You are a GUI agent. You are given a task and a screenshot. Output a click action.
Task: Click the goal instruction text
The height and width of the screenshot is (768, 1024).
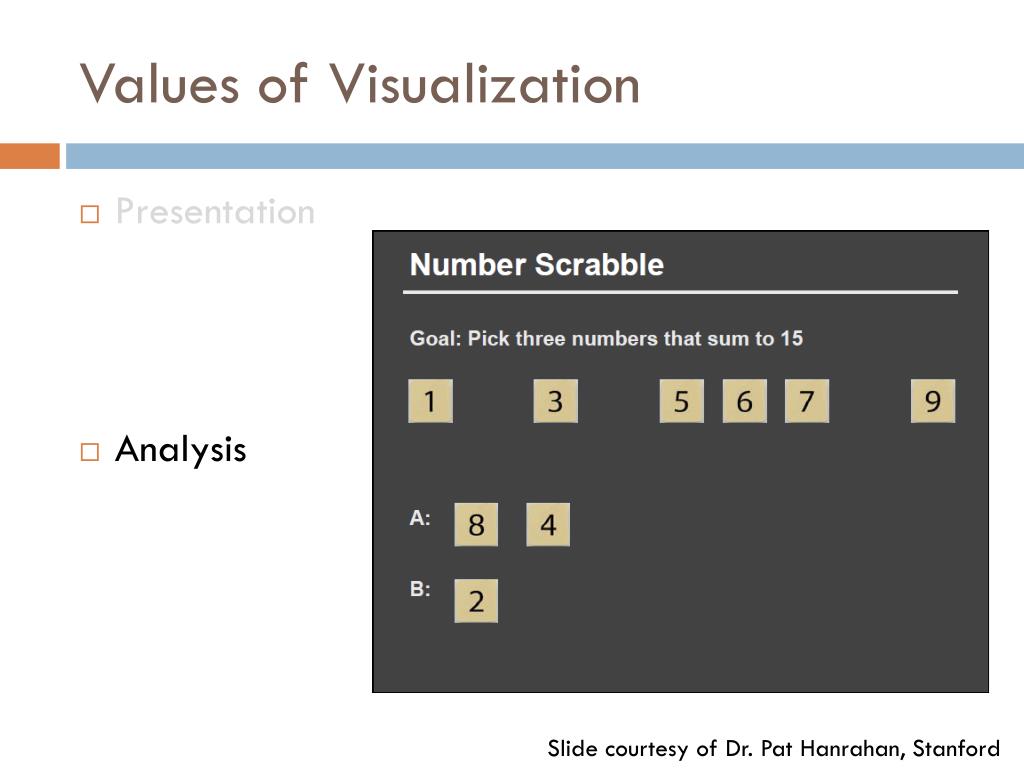click(x=606, y=338)
